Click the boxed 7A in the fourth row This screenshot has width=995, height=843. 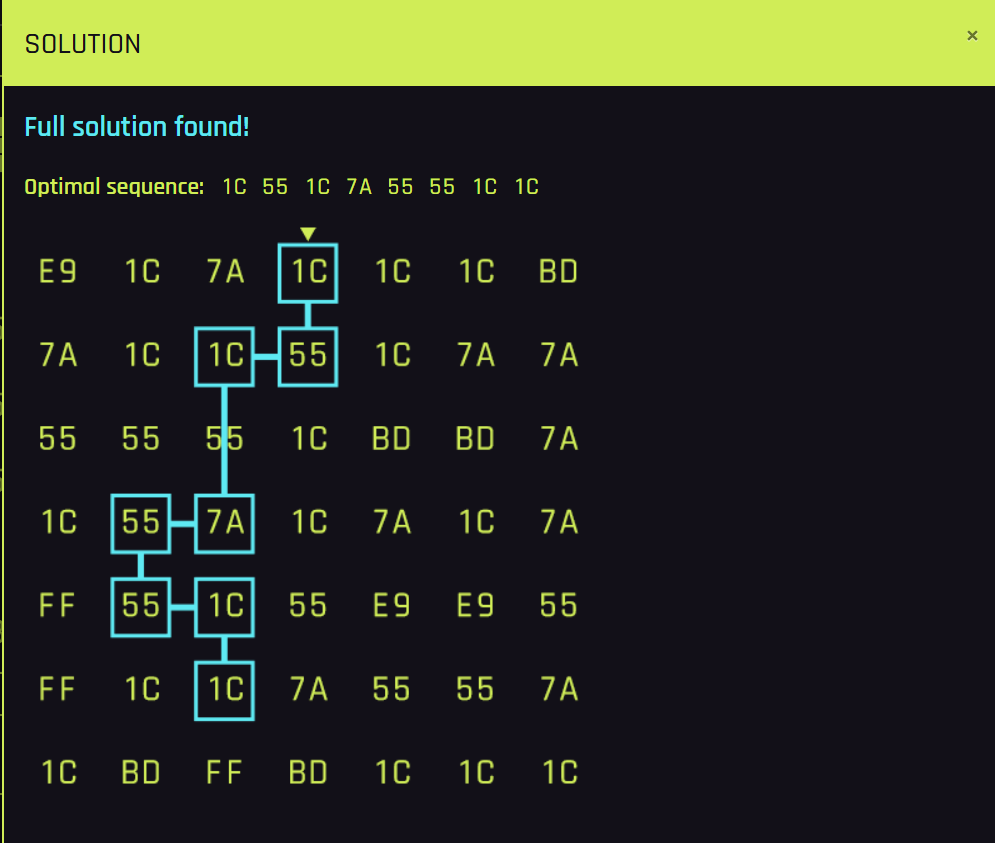coord(225,524)
